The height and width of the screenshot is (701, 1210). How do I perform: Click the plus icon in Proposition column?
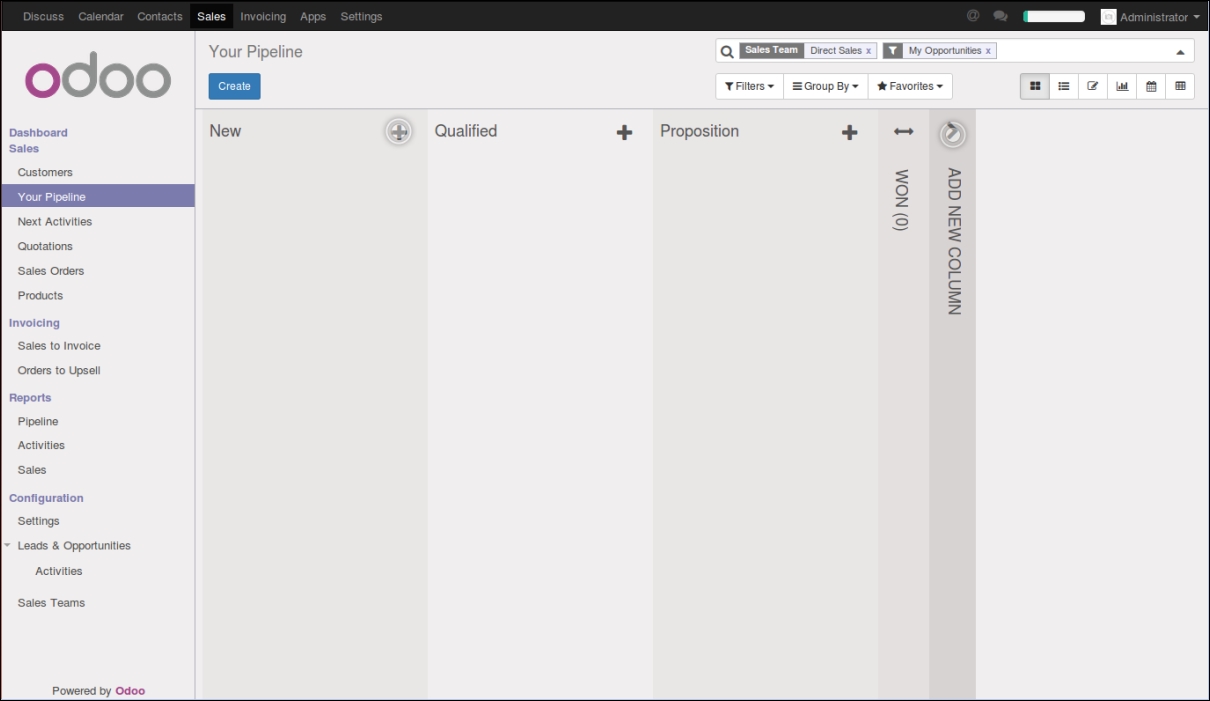click(x=849, y=132)
